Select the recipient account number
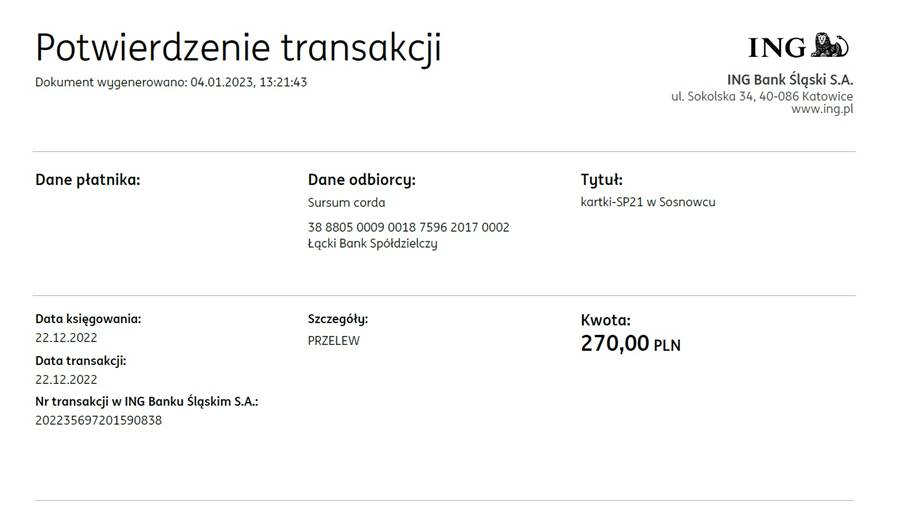 pyautogui.click(x=409, y=227)
